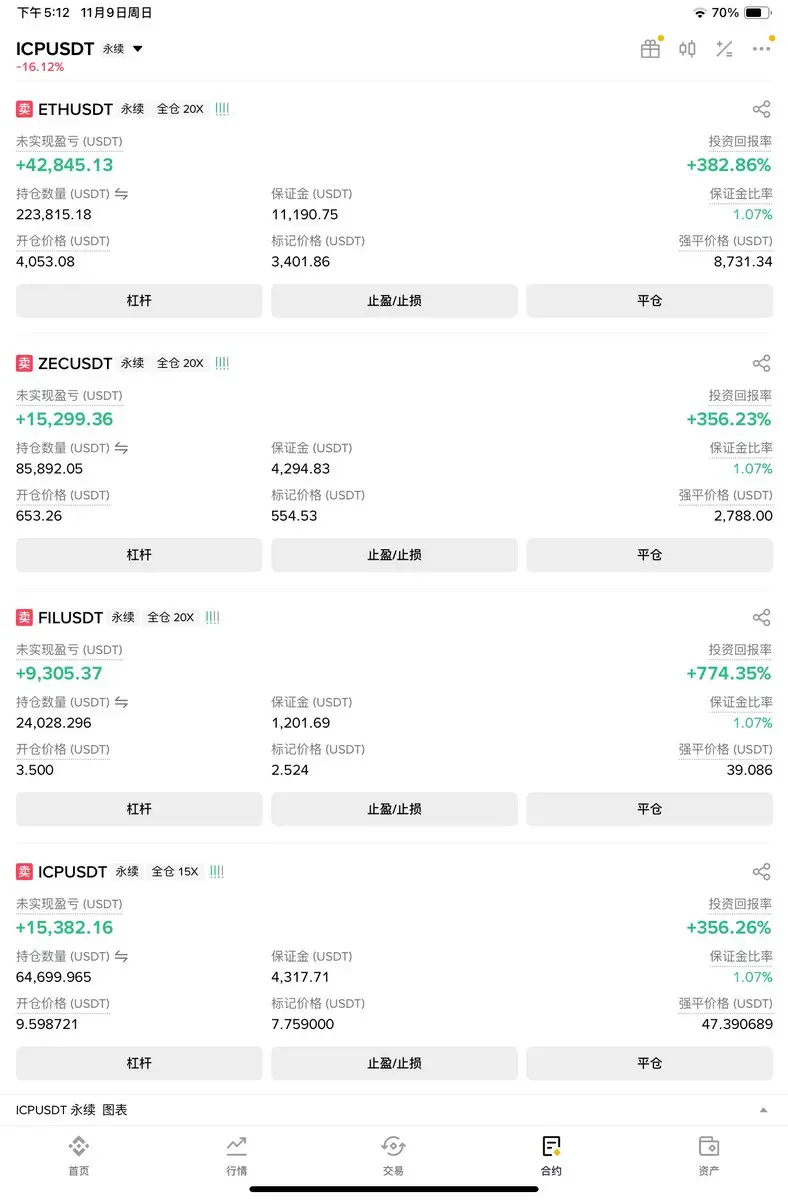Share the ZECUSDT position
Screen dimensions: 788x1200
761,363
